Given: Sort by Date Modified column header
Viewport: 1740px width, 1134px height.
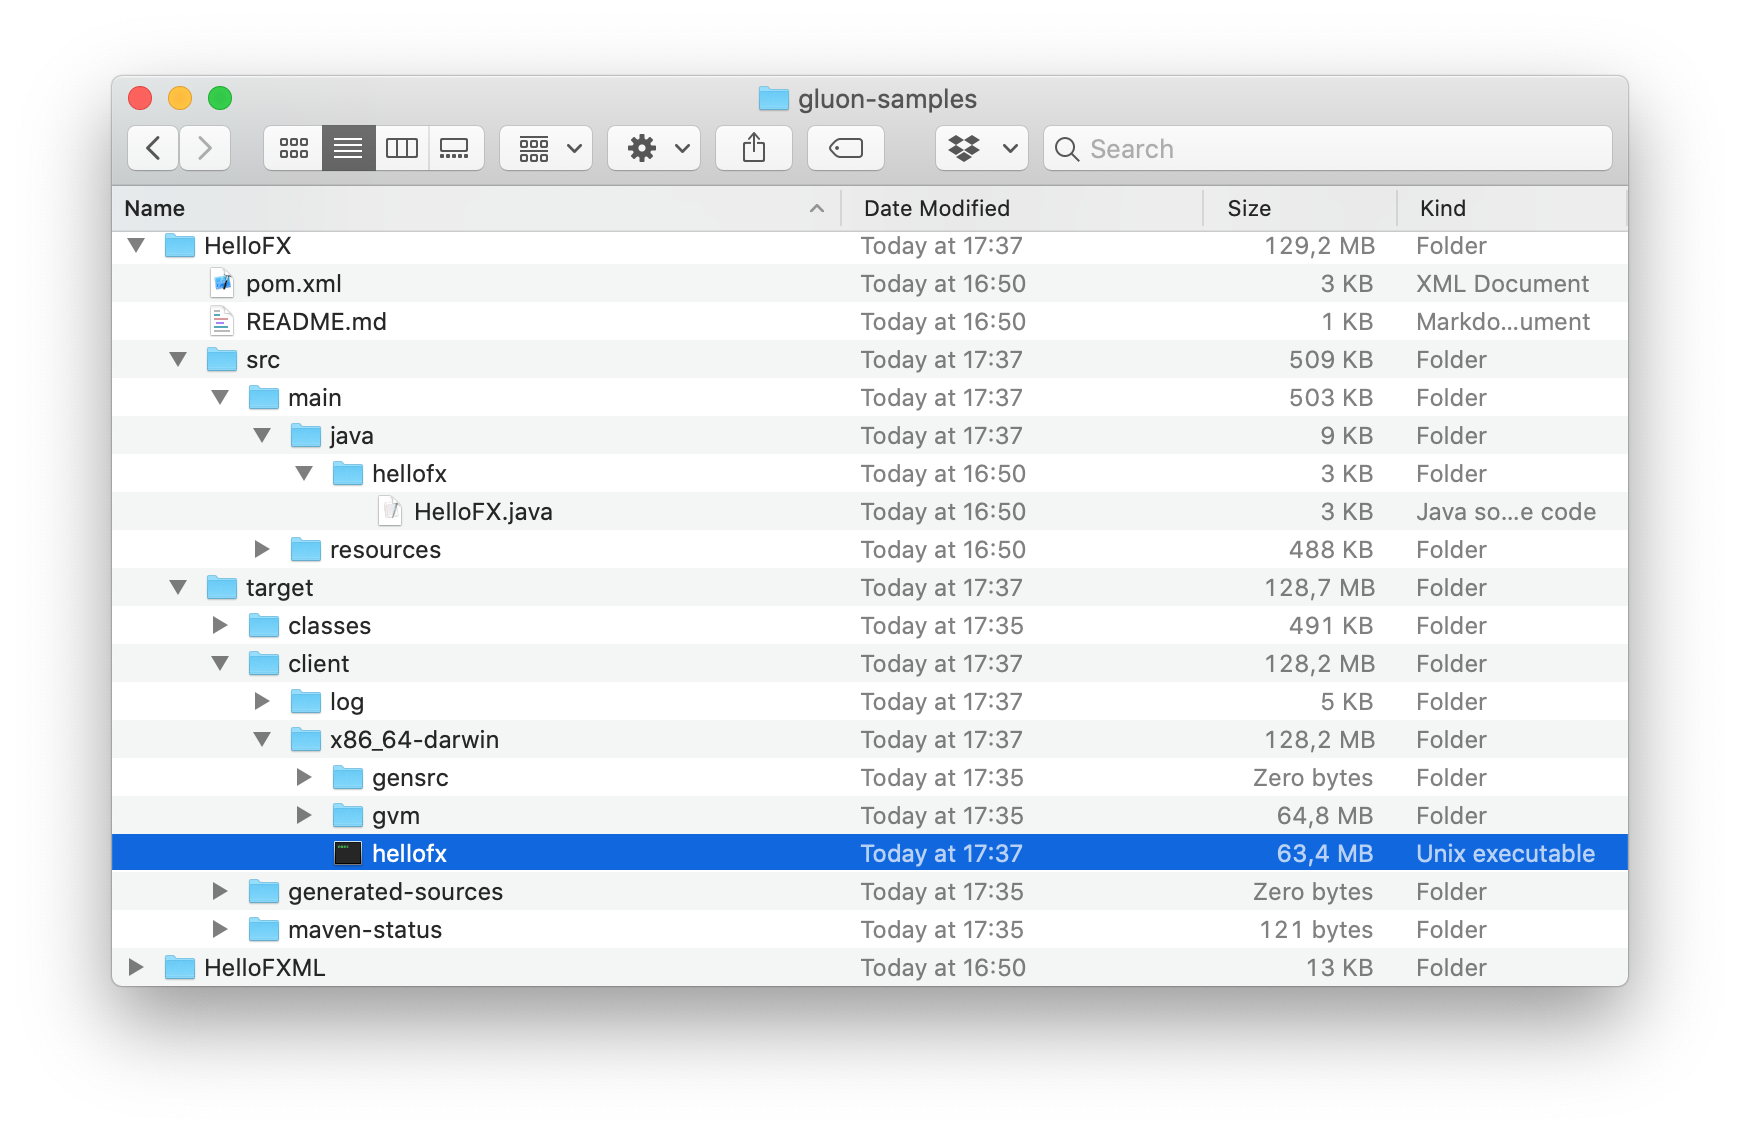Looking at the screenshot, I should pyautogui.click(x=1022, y=208).
